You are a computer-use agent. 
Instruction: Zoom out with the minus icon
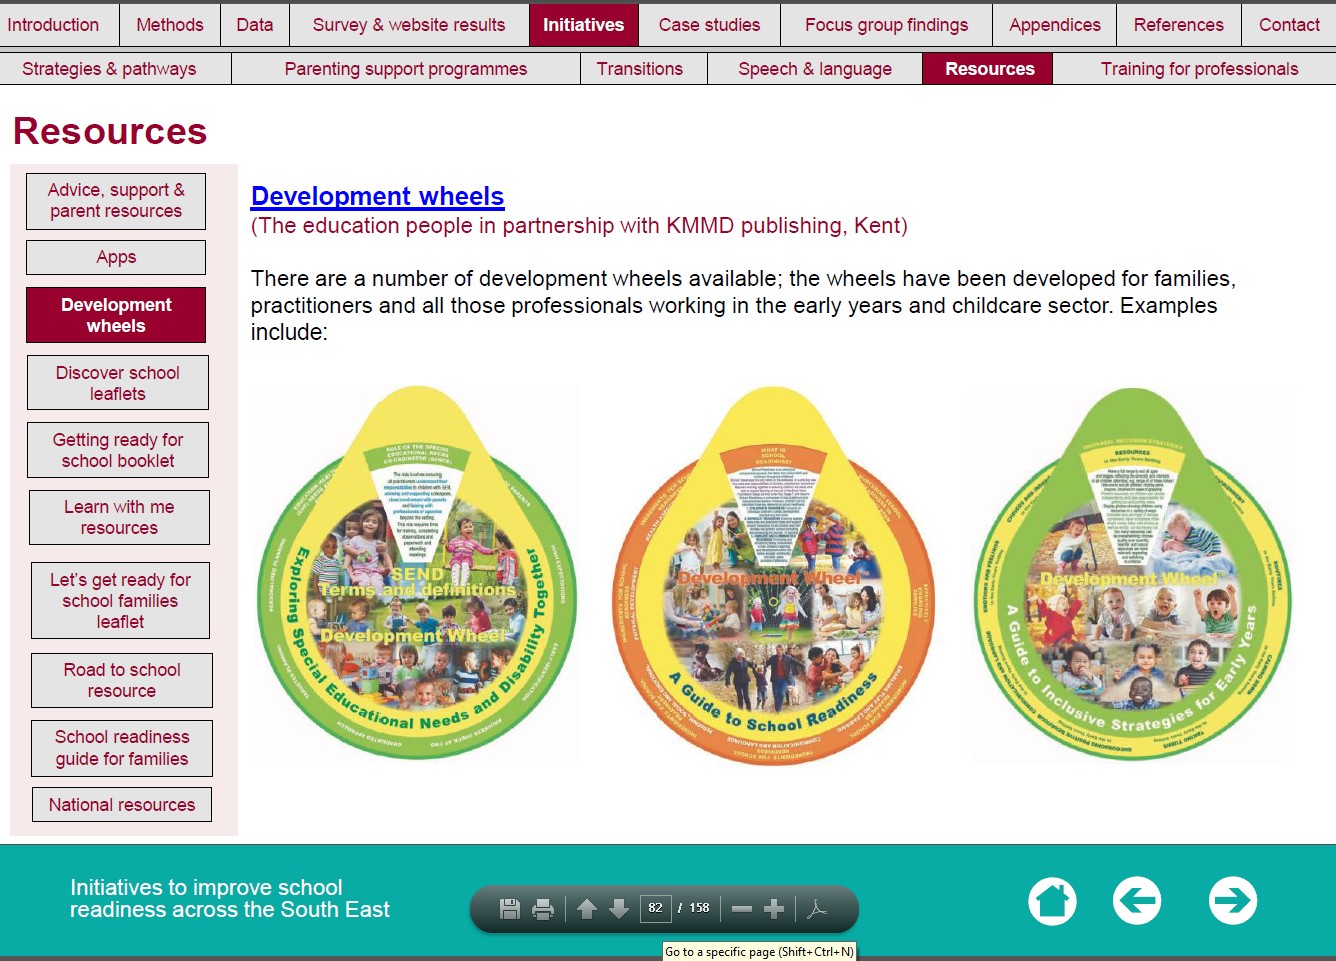[x=741, y=908]
